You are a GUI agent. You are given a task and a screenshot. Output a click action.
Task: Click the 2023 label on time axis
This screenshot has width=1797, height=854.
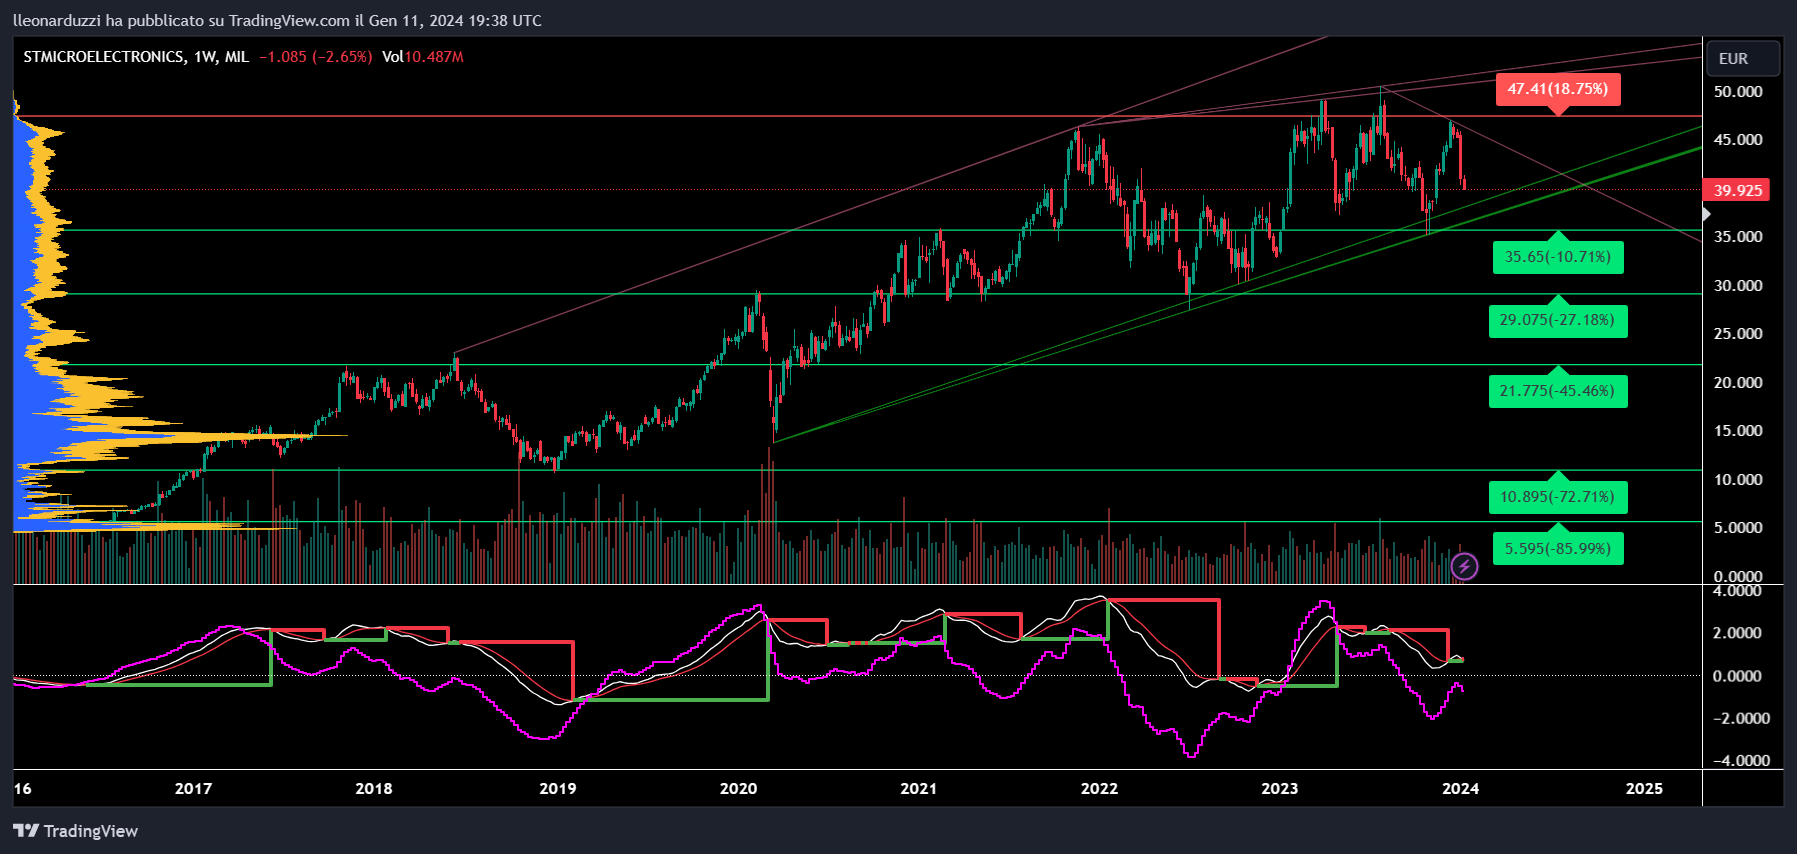1279,788
